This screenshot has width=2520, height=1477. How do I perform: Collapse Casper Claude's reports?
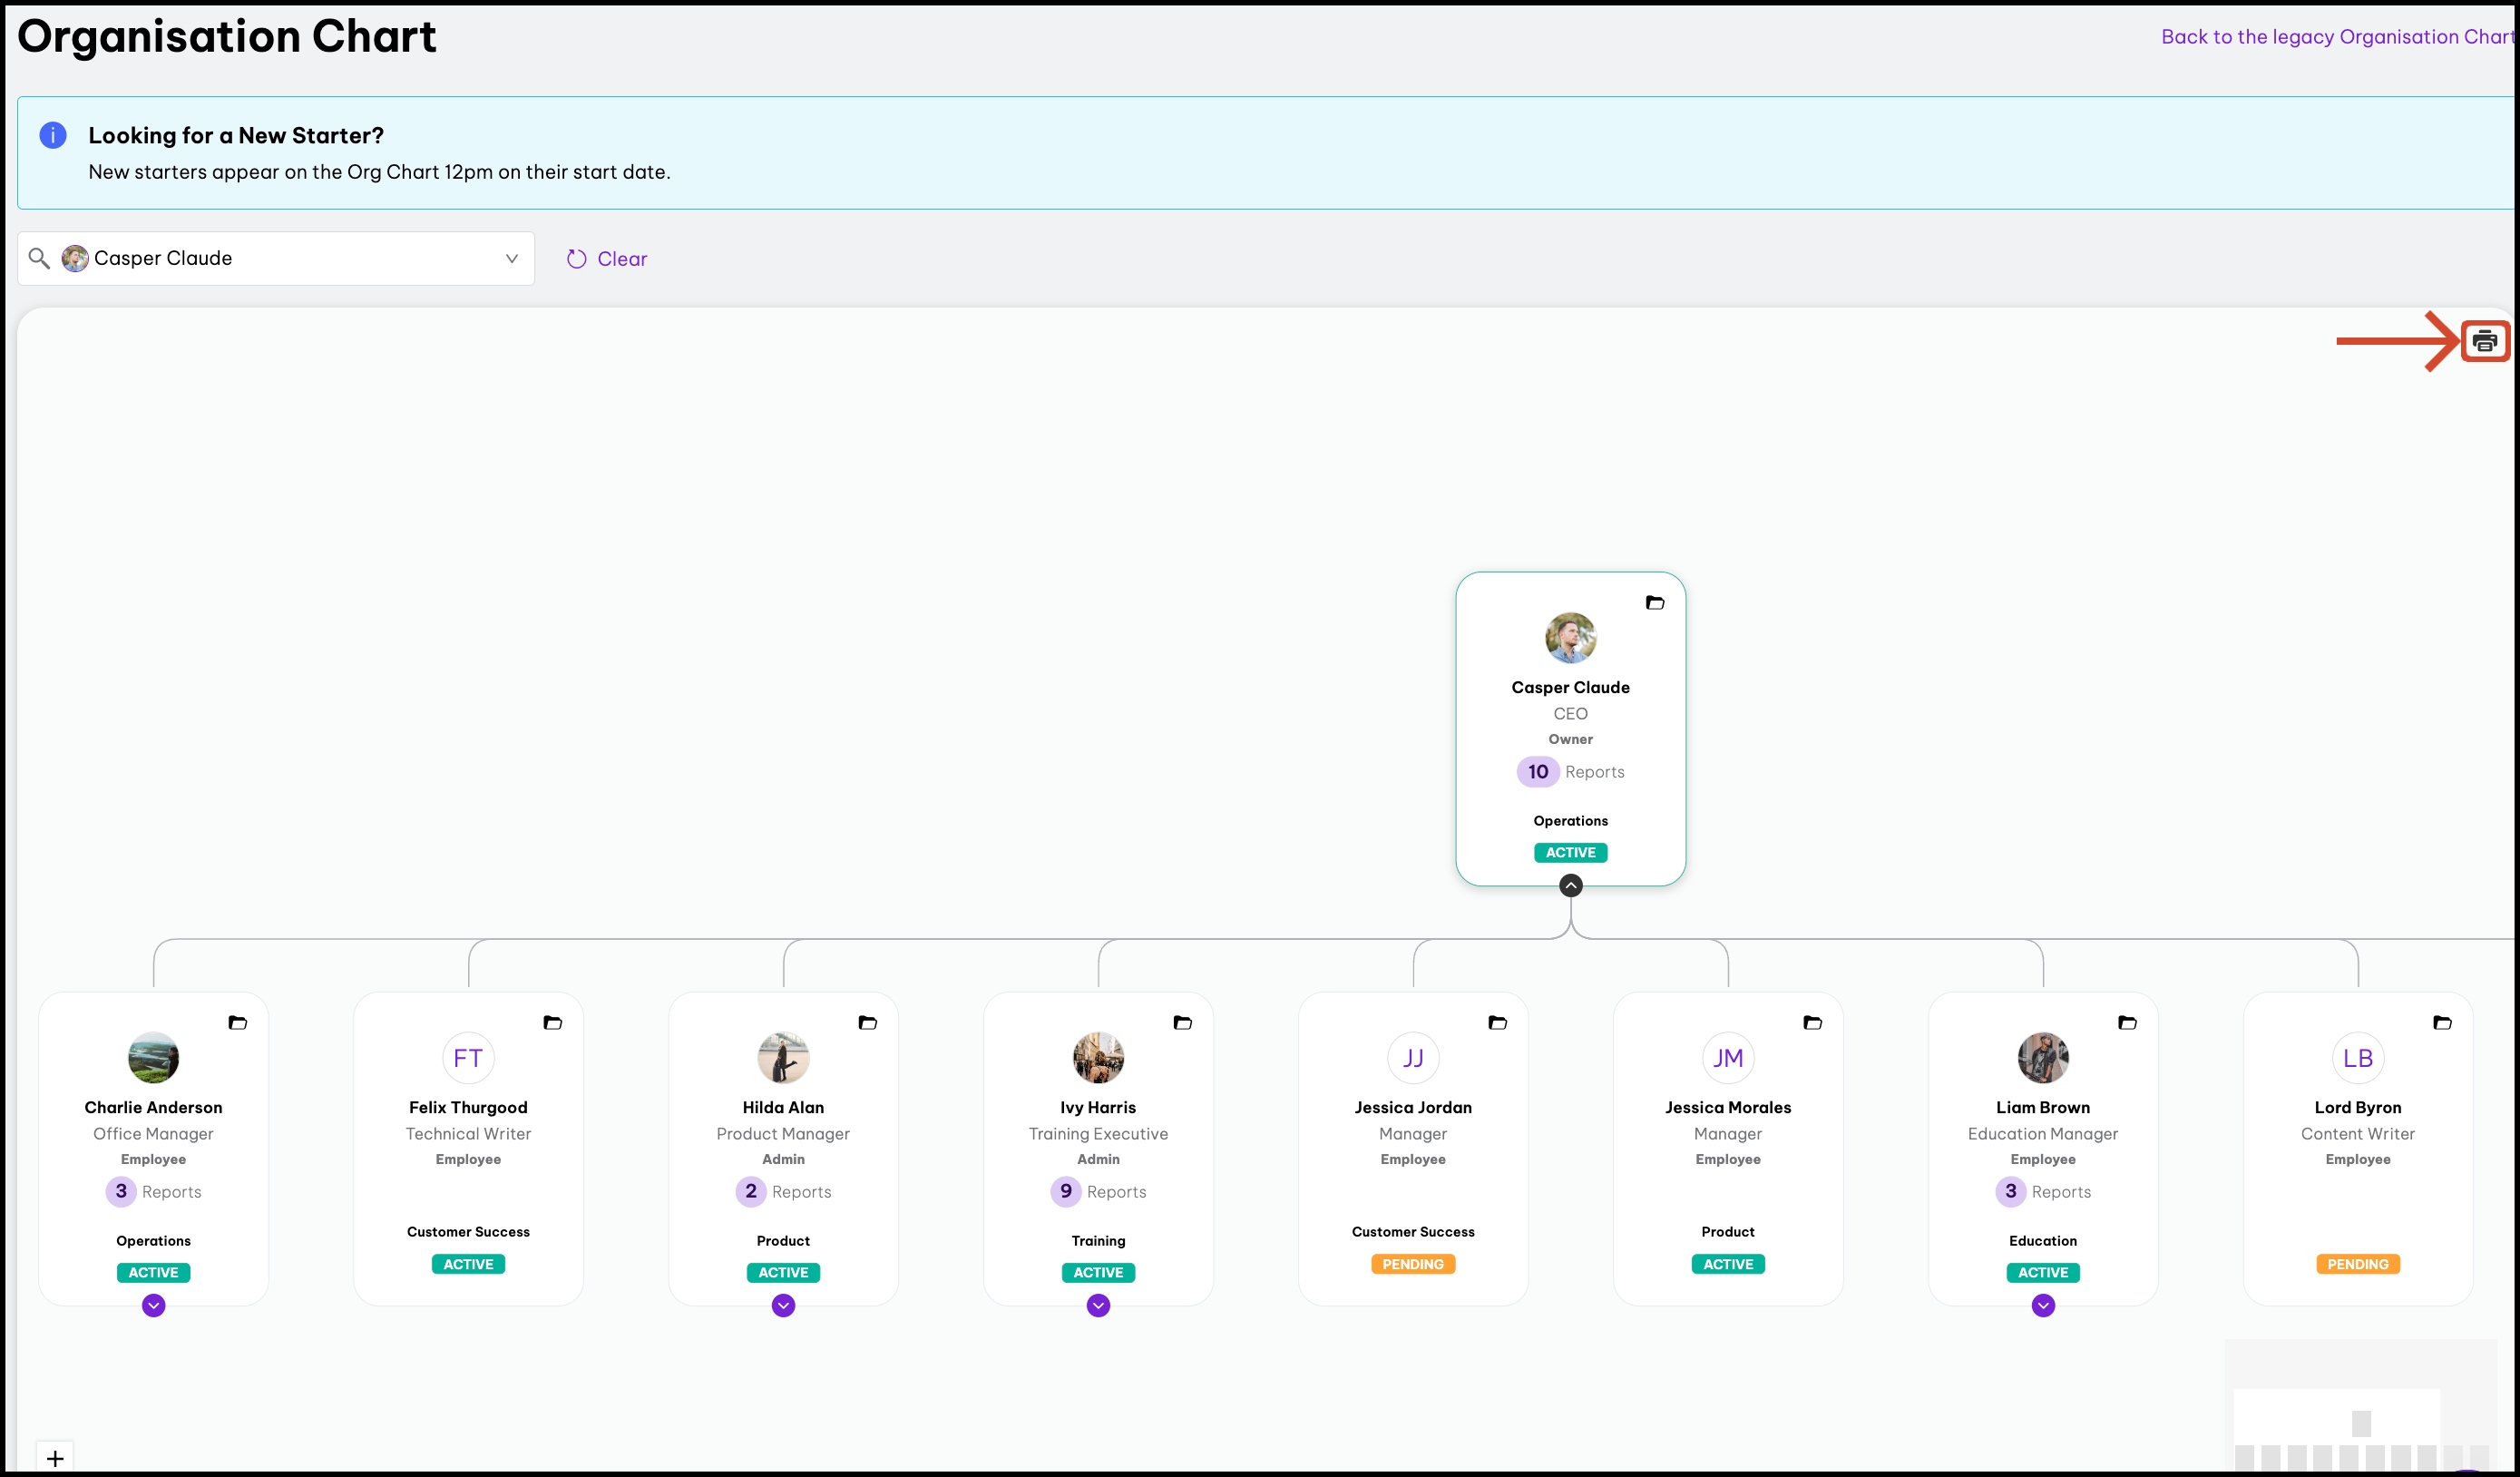pos(1570,886)
